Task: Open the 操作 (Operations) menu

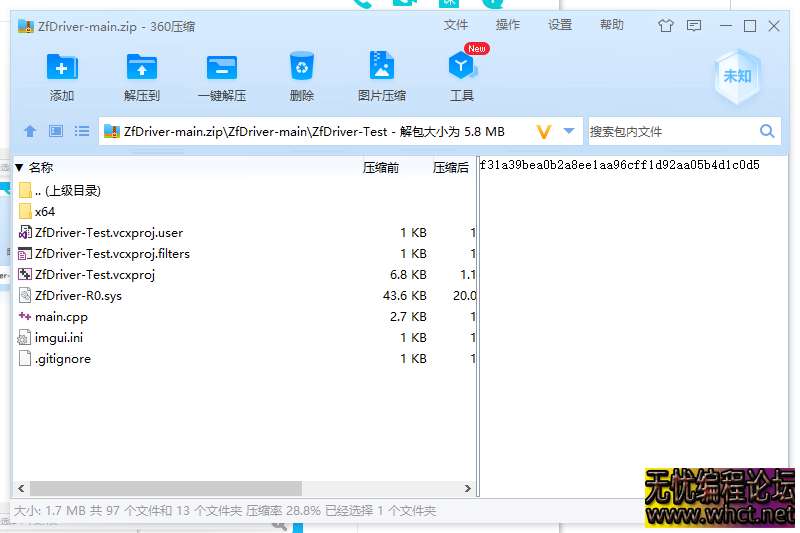Action: point(508,25)
